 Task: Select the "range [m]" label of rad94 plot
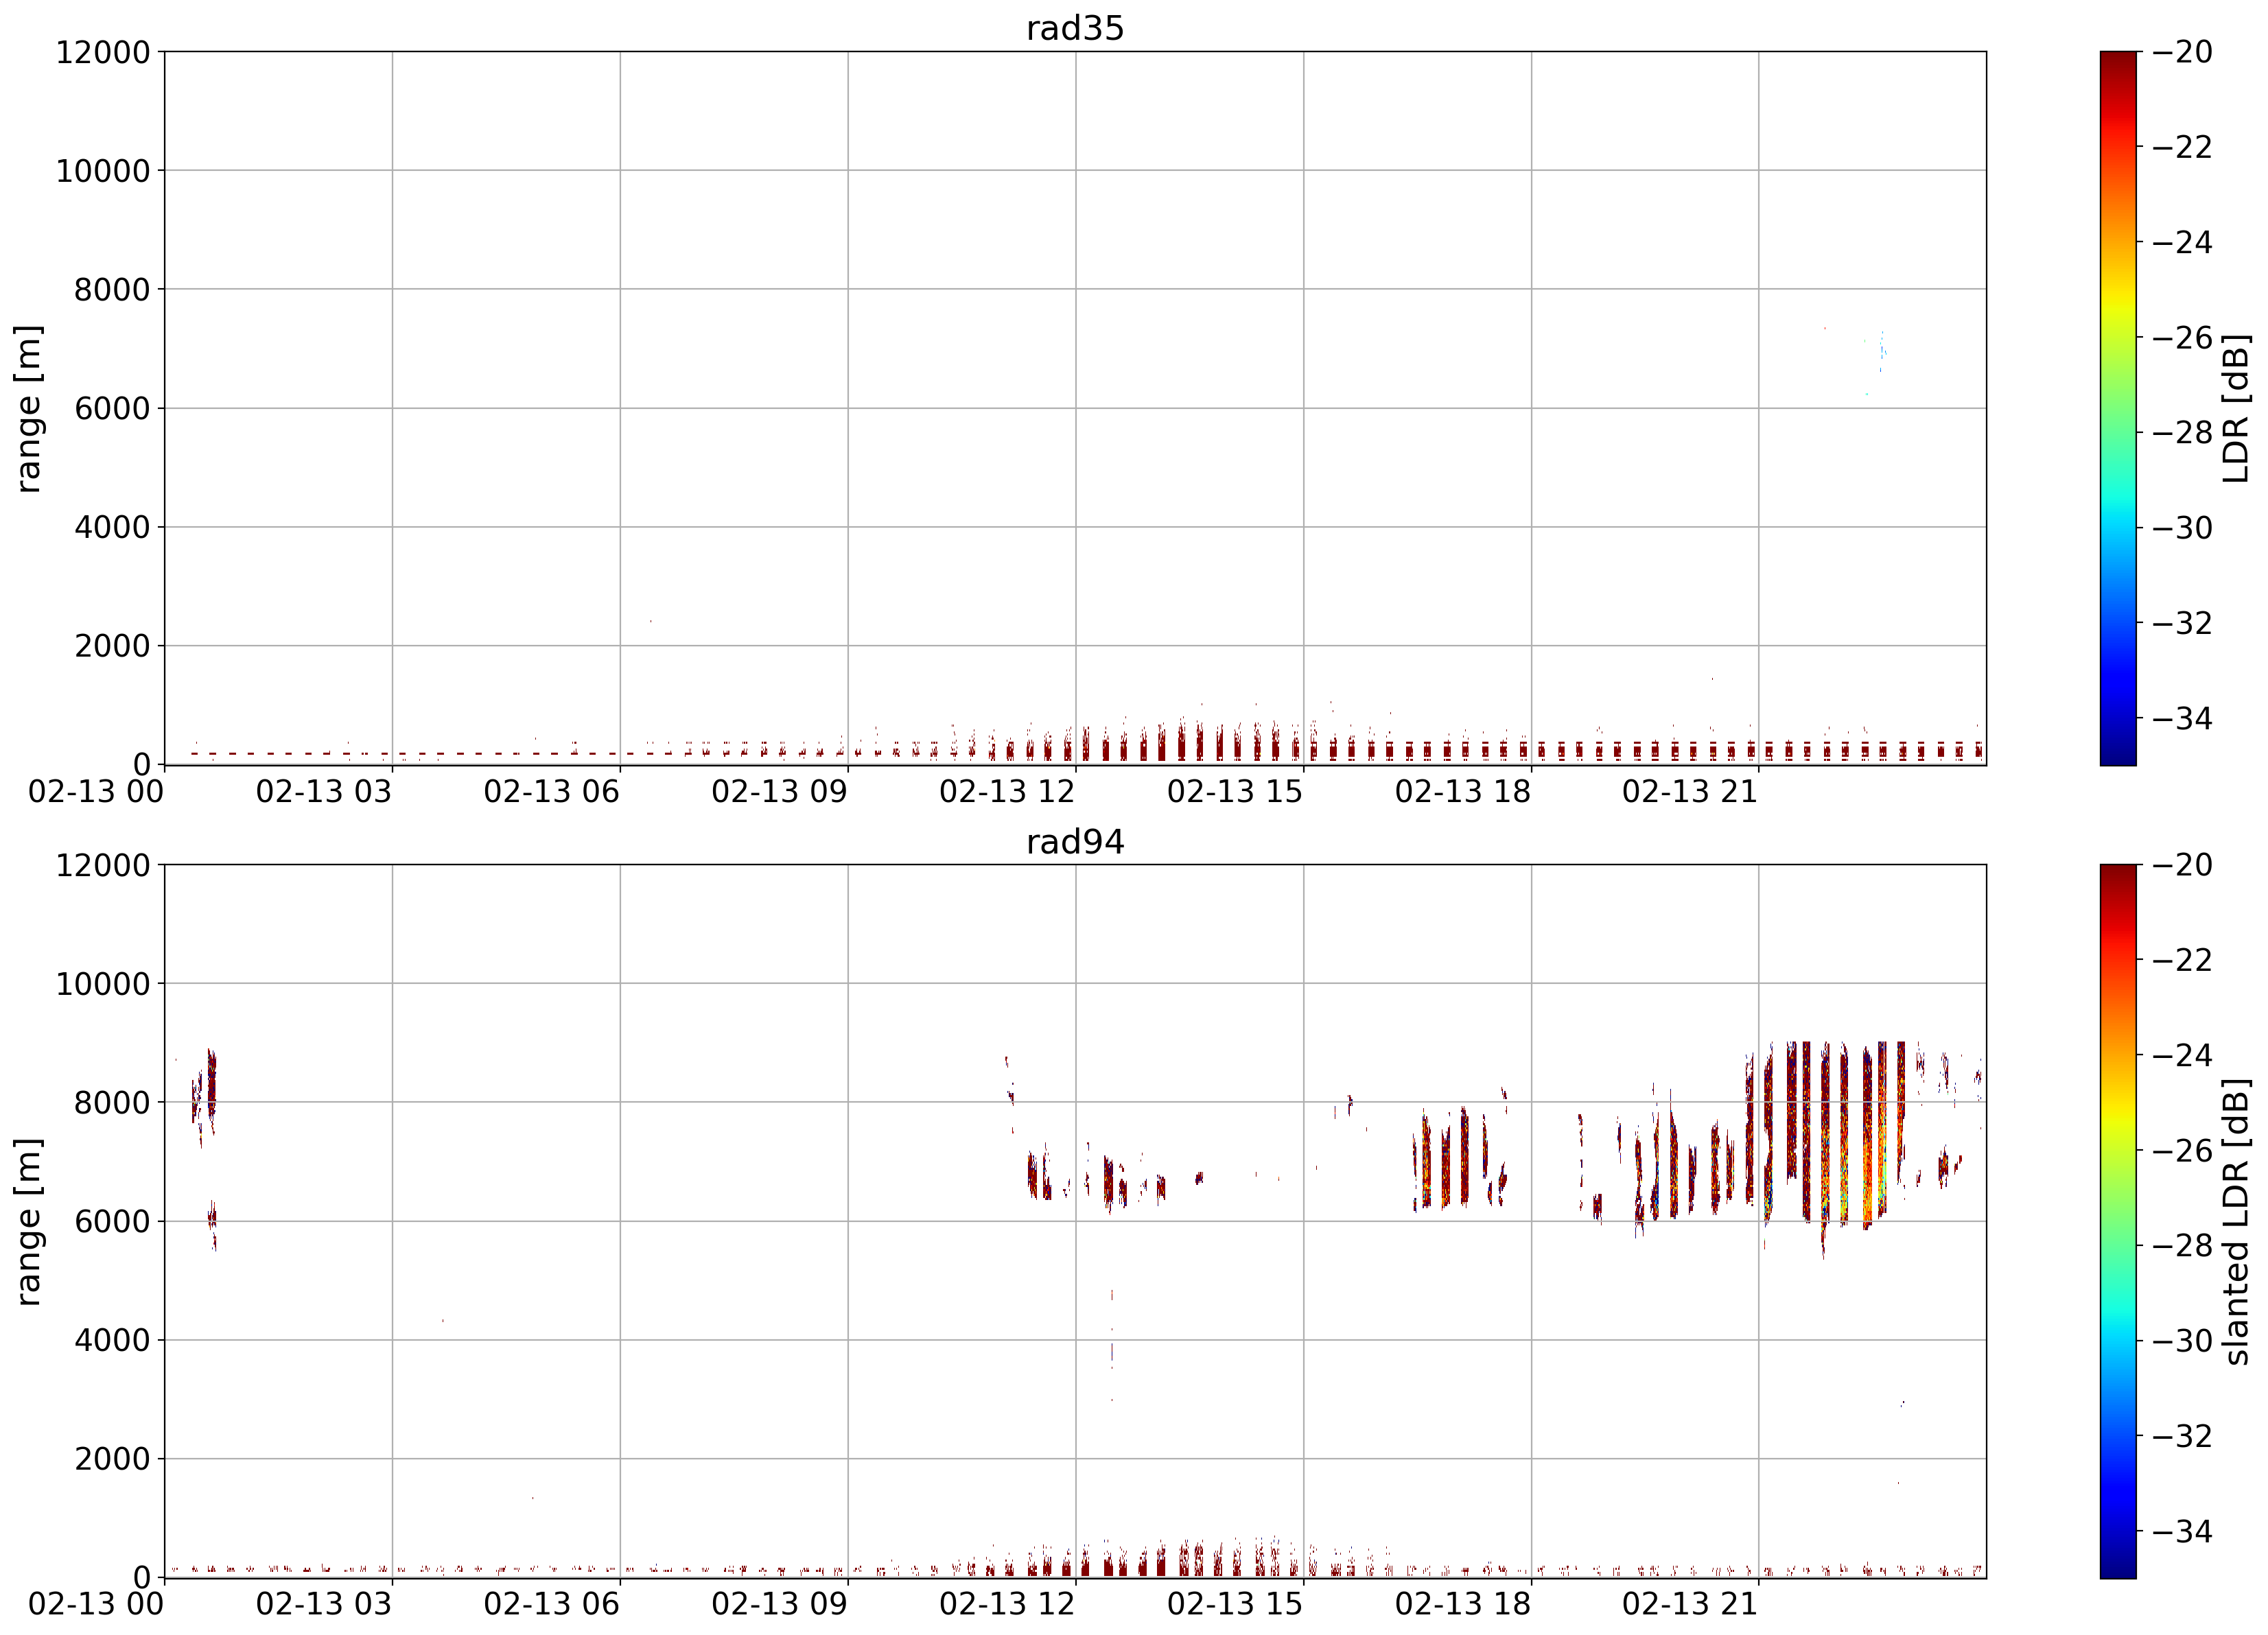(28, 1221)
